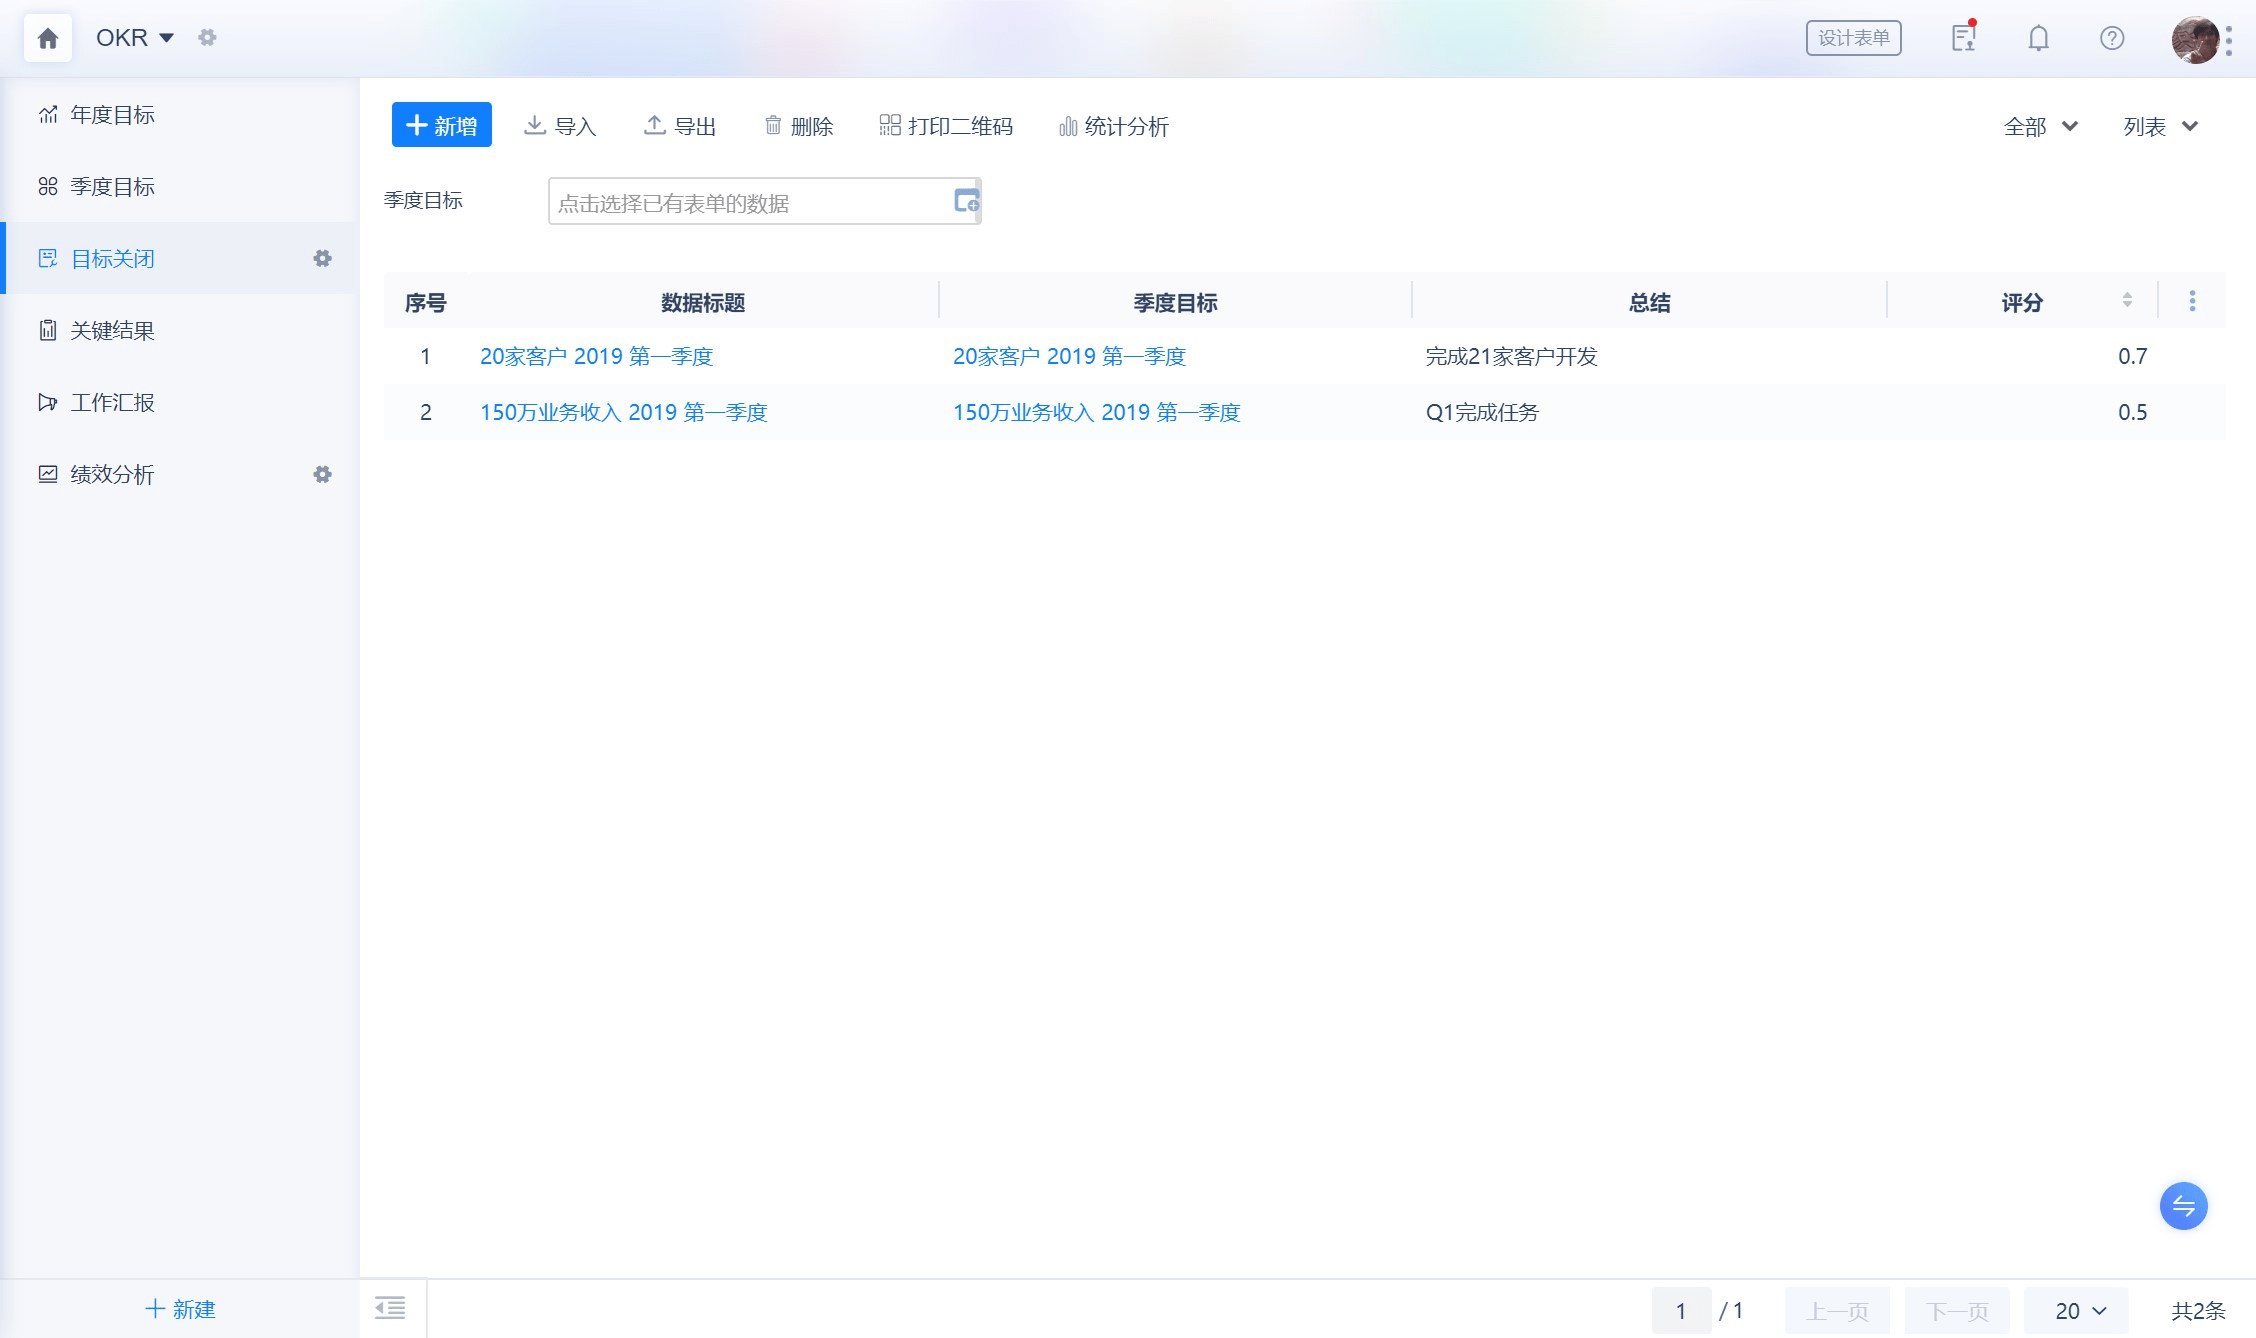Open 关键结果 in sidebar

pyautogui.click(x=112, y=331)
